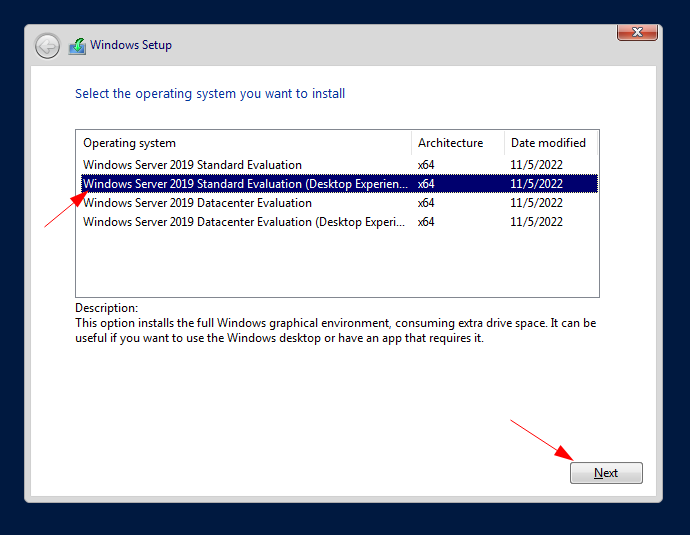This screenshot has width=690, height=535.
Task: Click date in Datacenter Desktop Experience row
Action: pyautogui.click(x=536, y=222)
